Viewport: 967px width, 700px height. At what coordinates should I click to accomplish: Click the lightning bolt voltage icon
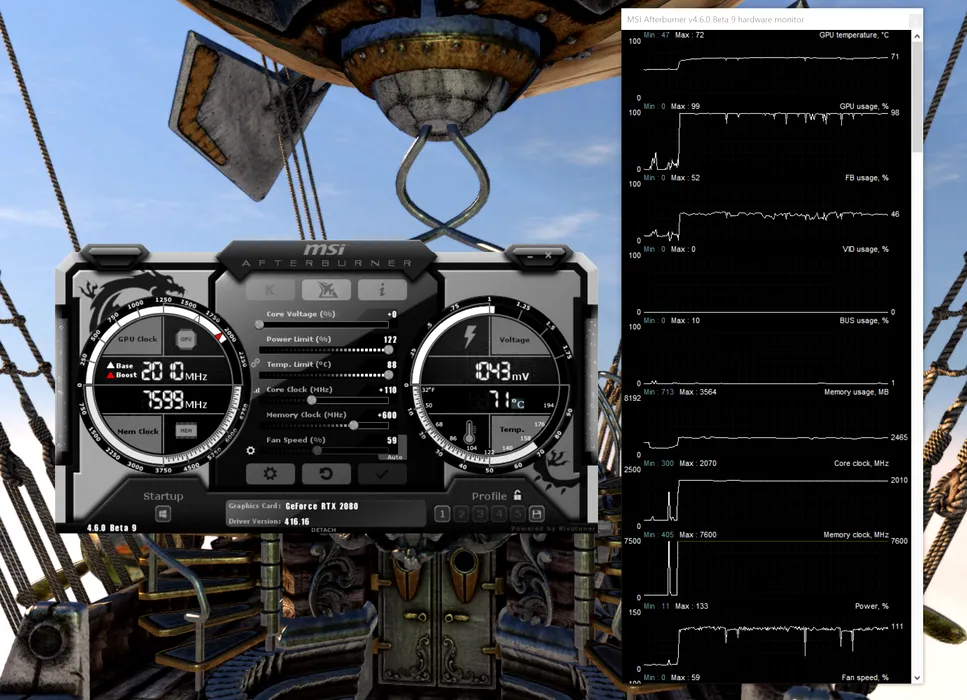470,337
